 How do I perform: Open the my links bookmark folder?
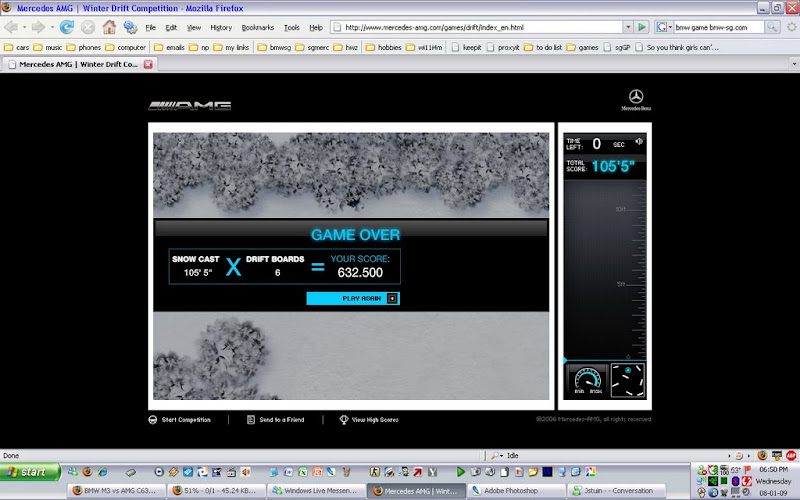point(232,47)
